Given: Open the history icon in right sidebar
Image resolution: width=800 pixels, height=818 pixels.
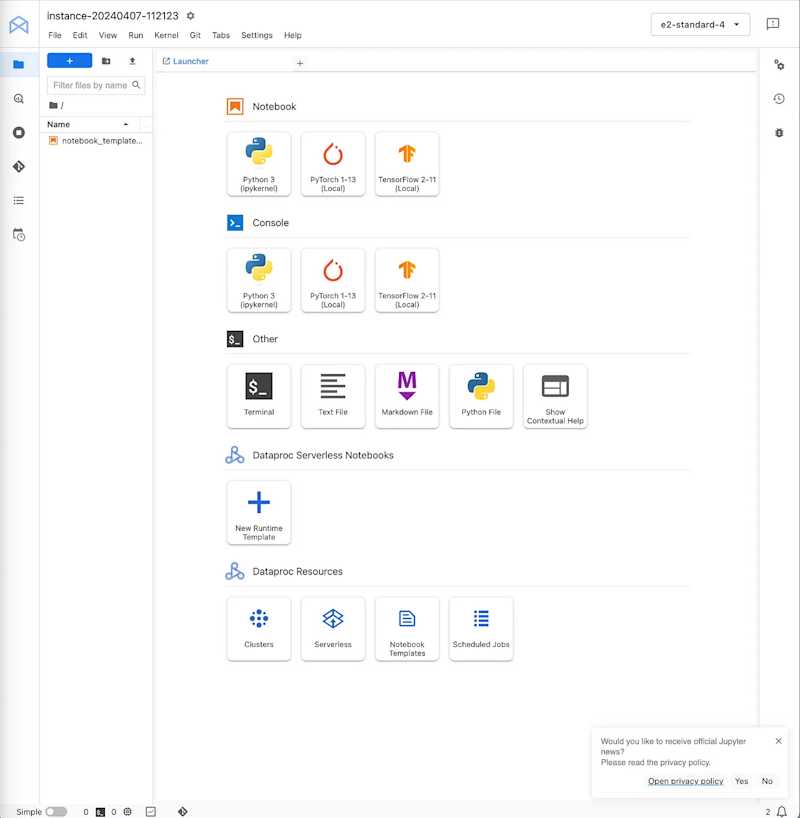Looking at the screenshot, I should [779, 99].
